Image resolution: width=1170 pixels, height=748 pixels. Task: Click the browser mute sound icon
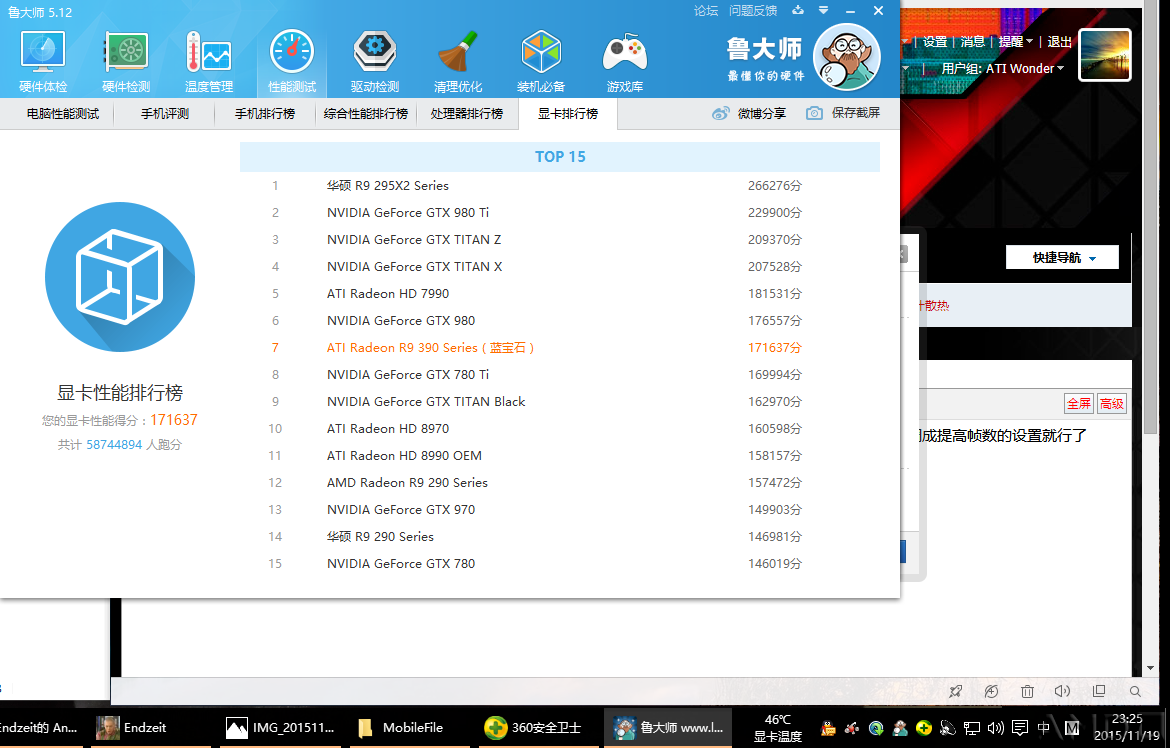1063,691
